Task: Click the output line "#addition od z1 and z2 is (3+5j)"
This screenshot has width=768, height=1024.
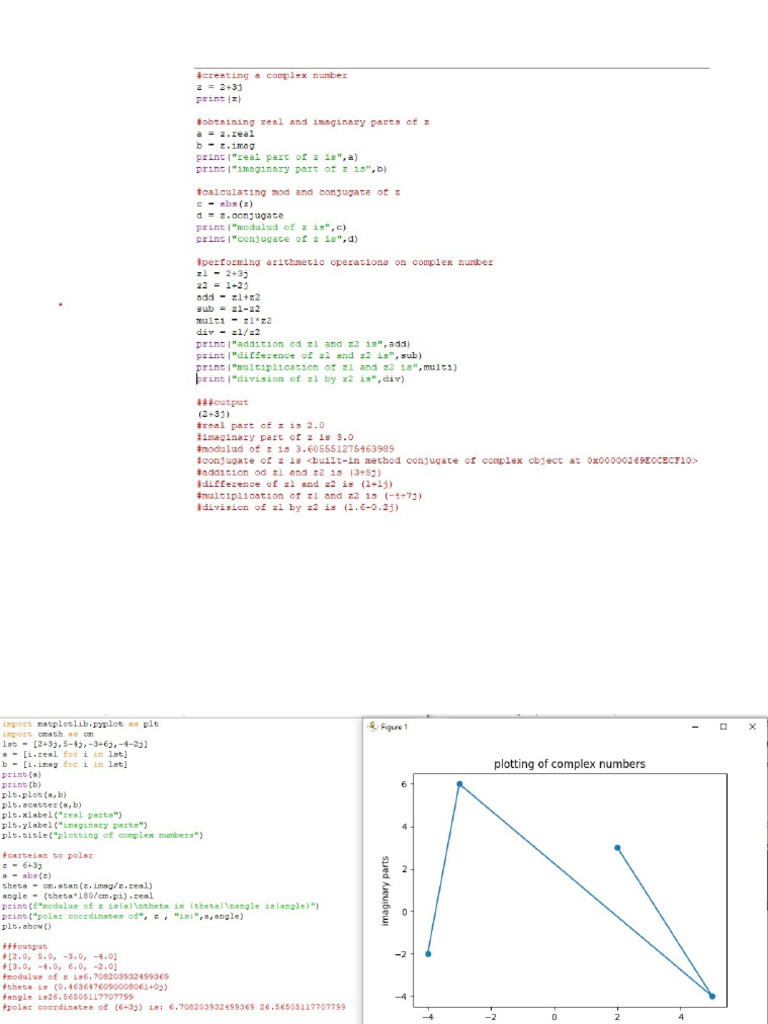Action: (289, 472)
